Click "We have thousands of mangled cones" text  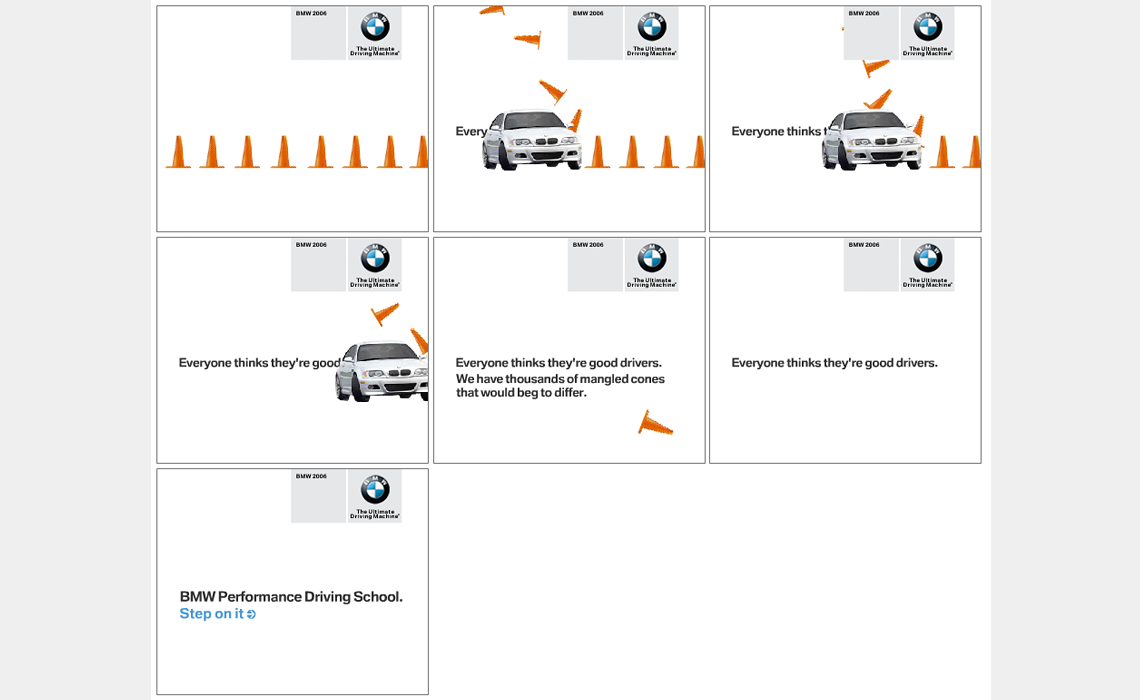560,379
